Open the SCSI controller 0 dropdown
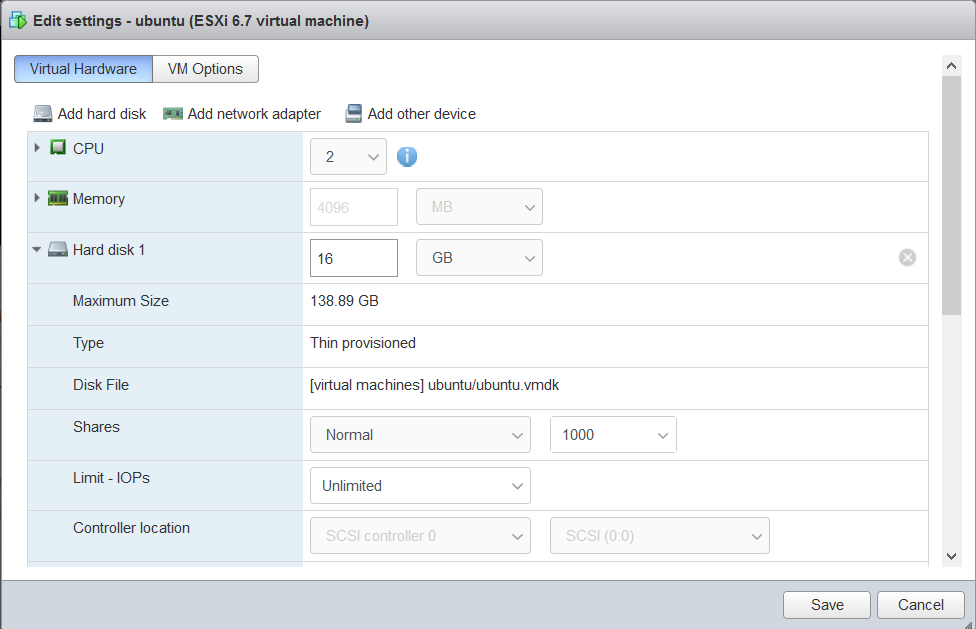976x629 pixels. coord(420,536)
